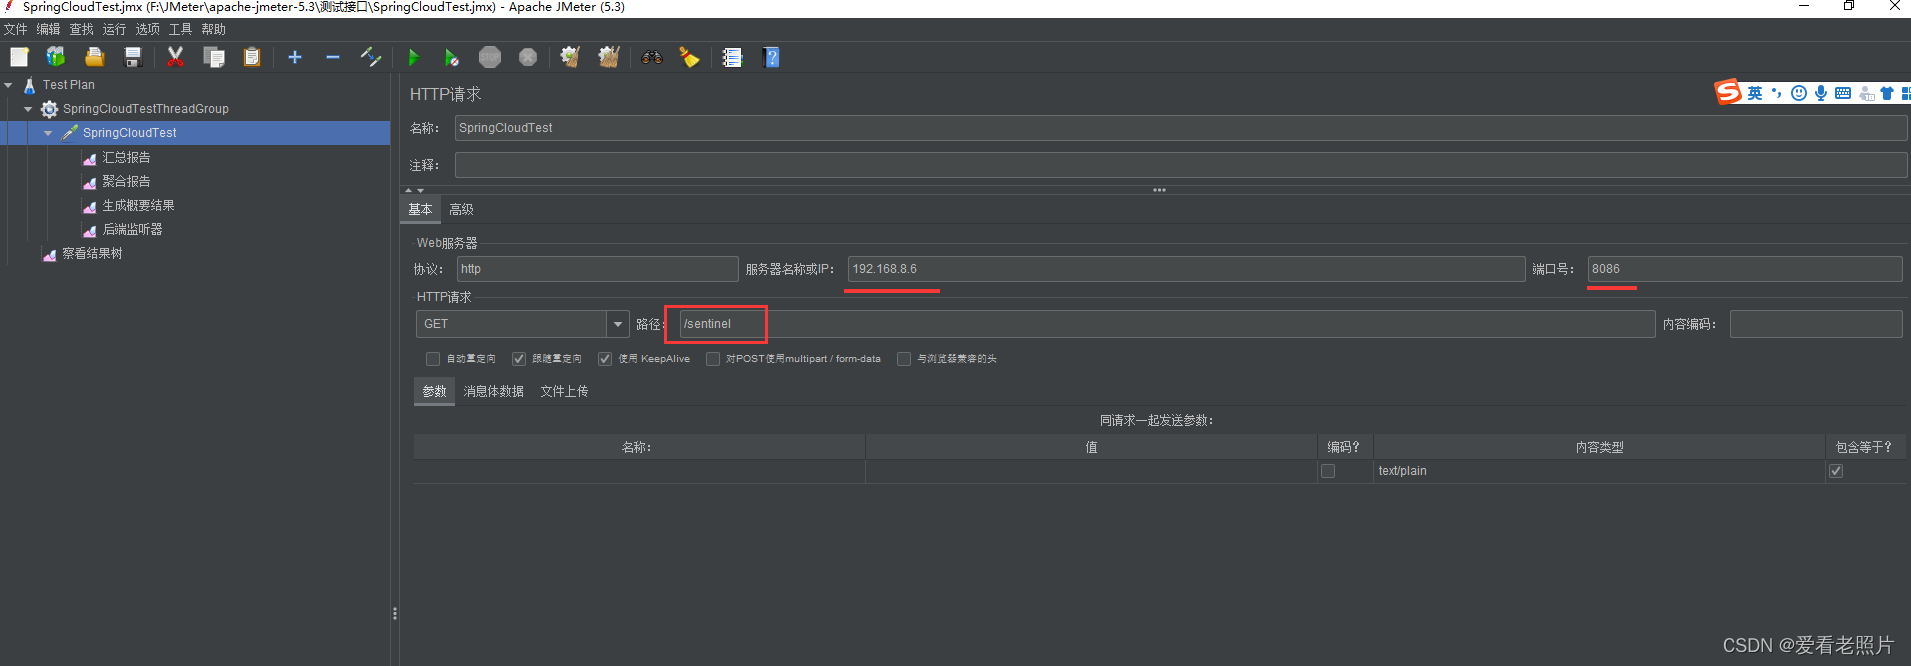Viewport: 1911px width, 666px height.
Task: Collapse the Test Plan tree node
Action: click(9, 85)
